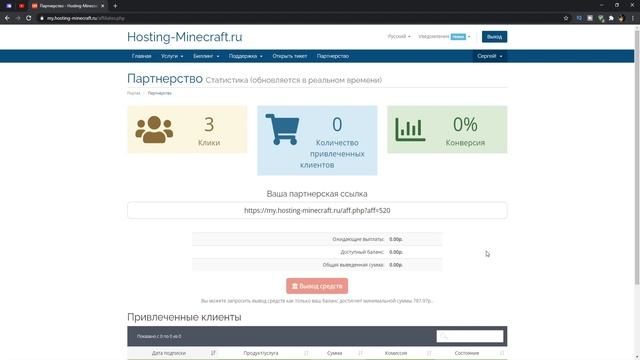Click the 'Ваша партнерская ссылка' heading
This screenshot has height=360, width=640.
coord(317,194)
